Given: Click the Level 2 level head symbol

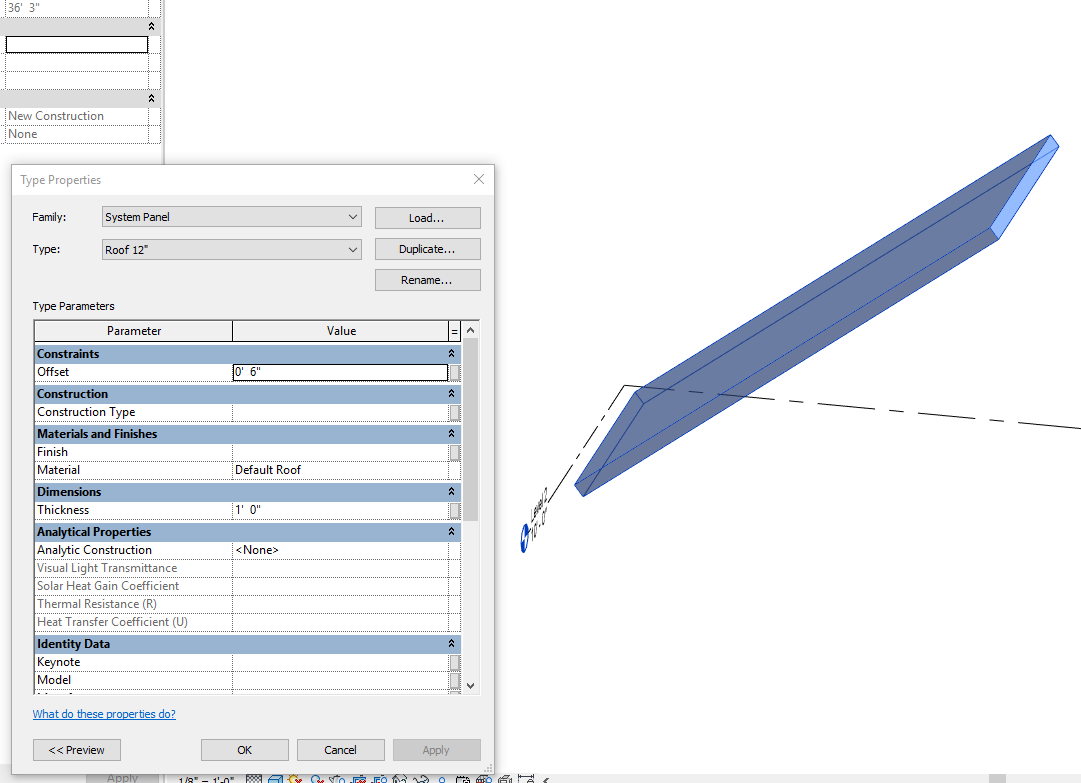Looking at the screenshot, I should (525, 538).
